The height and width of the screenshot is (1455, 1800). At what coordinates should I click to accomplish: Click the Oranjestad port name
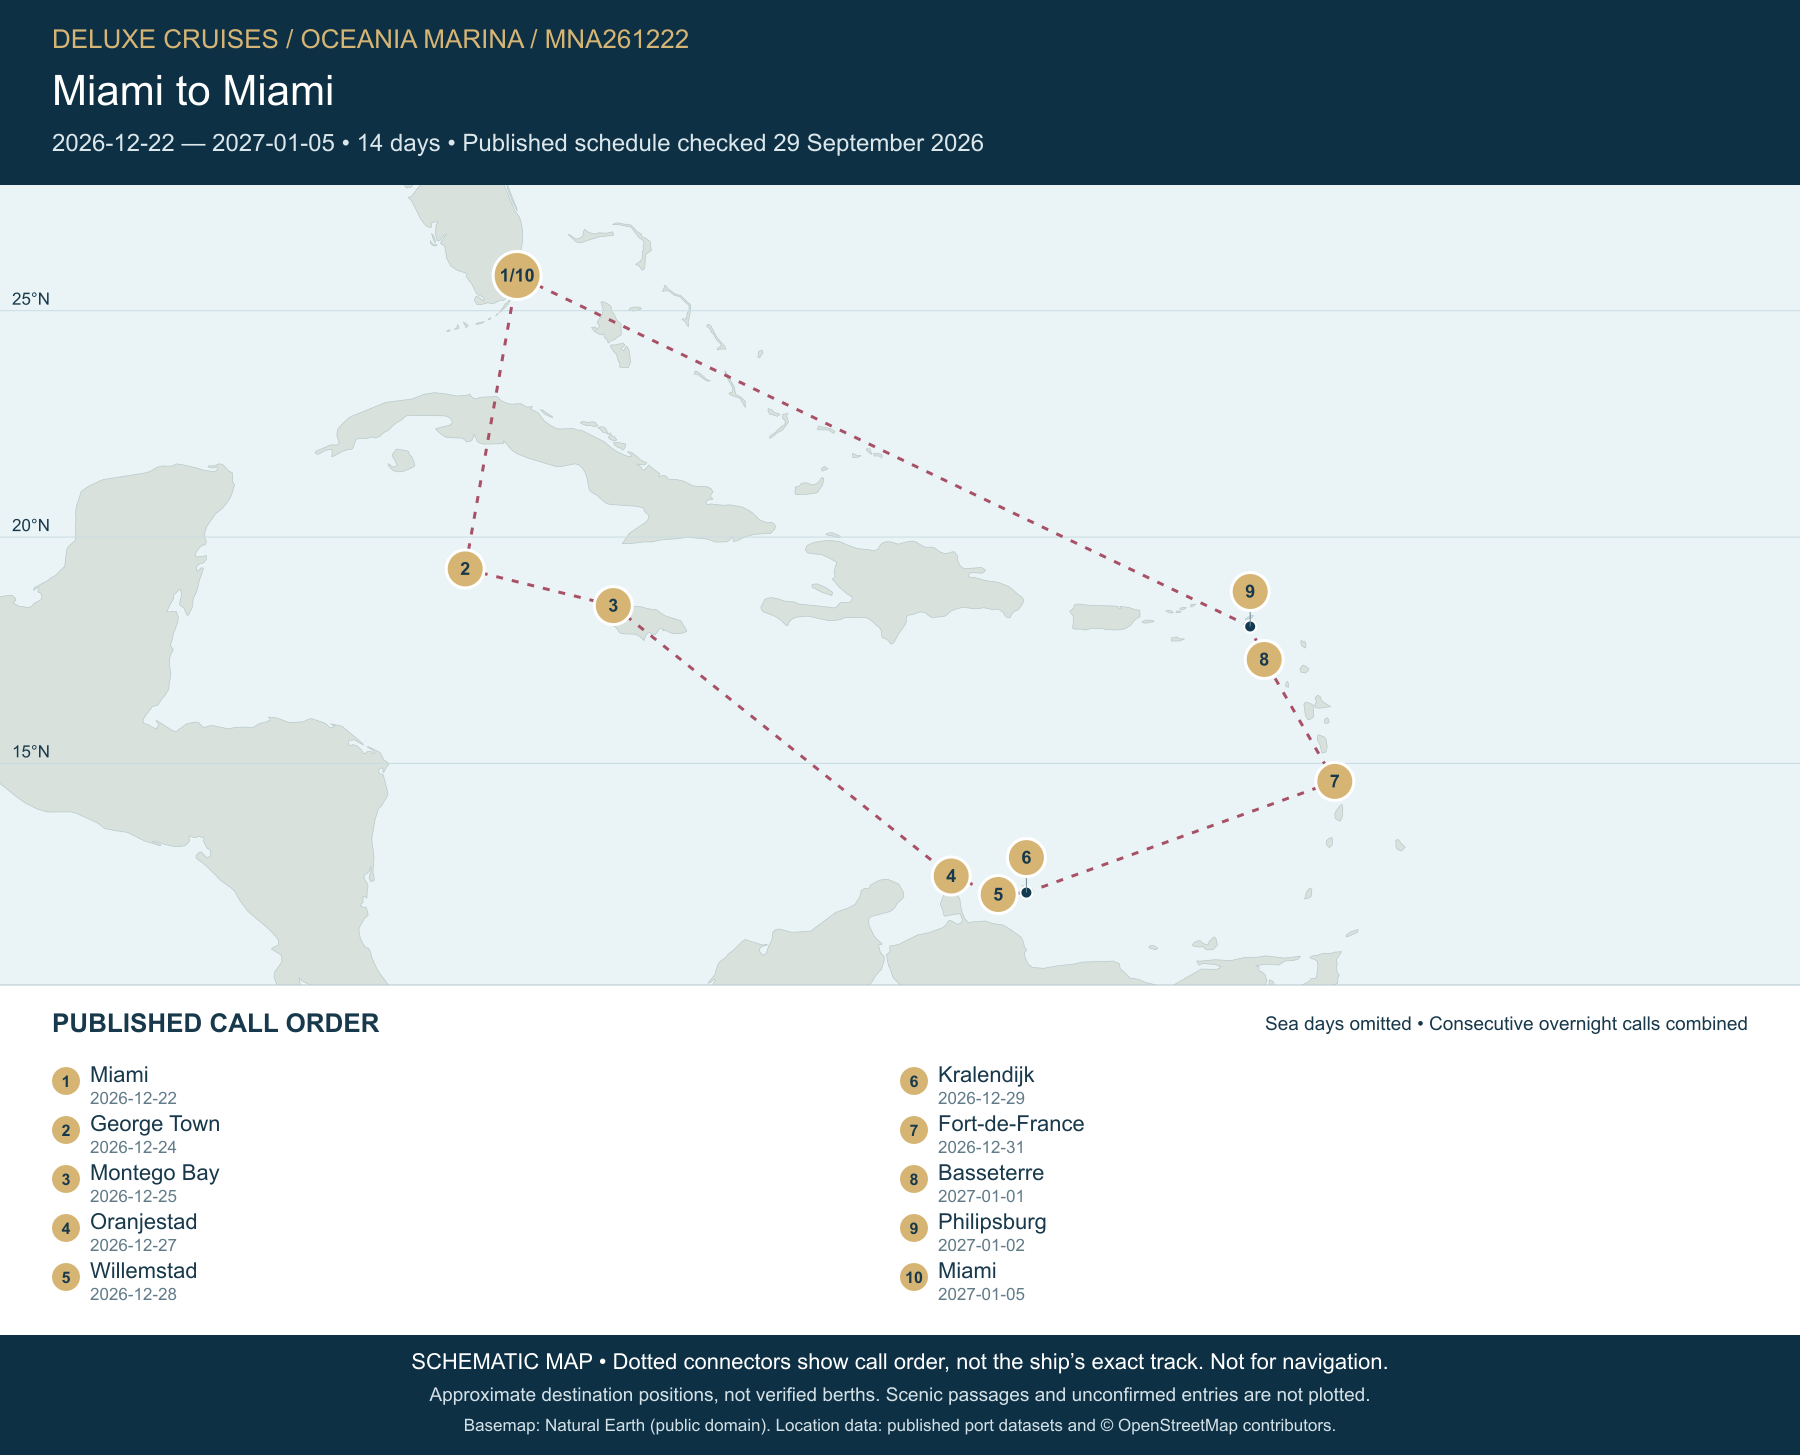tap(144, 1221)
